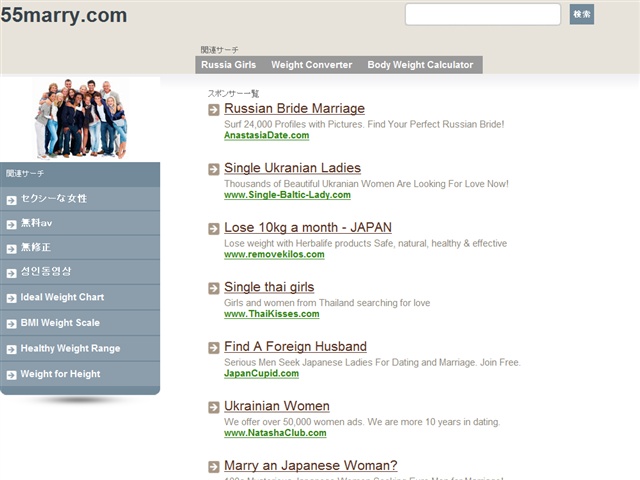
Task: Click the group of people photo
Action: tap(81, 118)
